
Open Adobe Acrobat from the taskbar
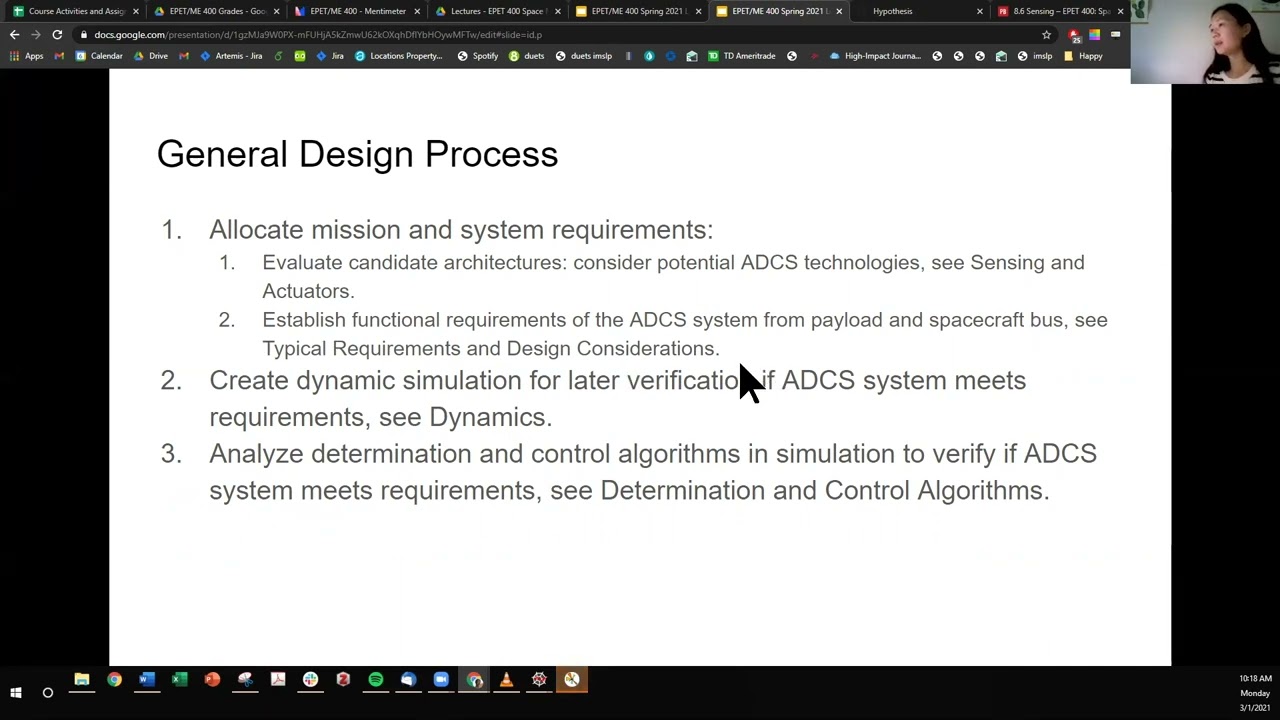coord(278,680)
